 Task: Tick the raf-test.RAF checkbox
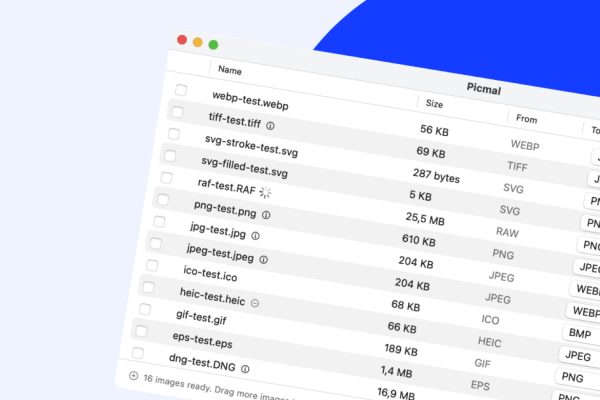point(166,178)
